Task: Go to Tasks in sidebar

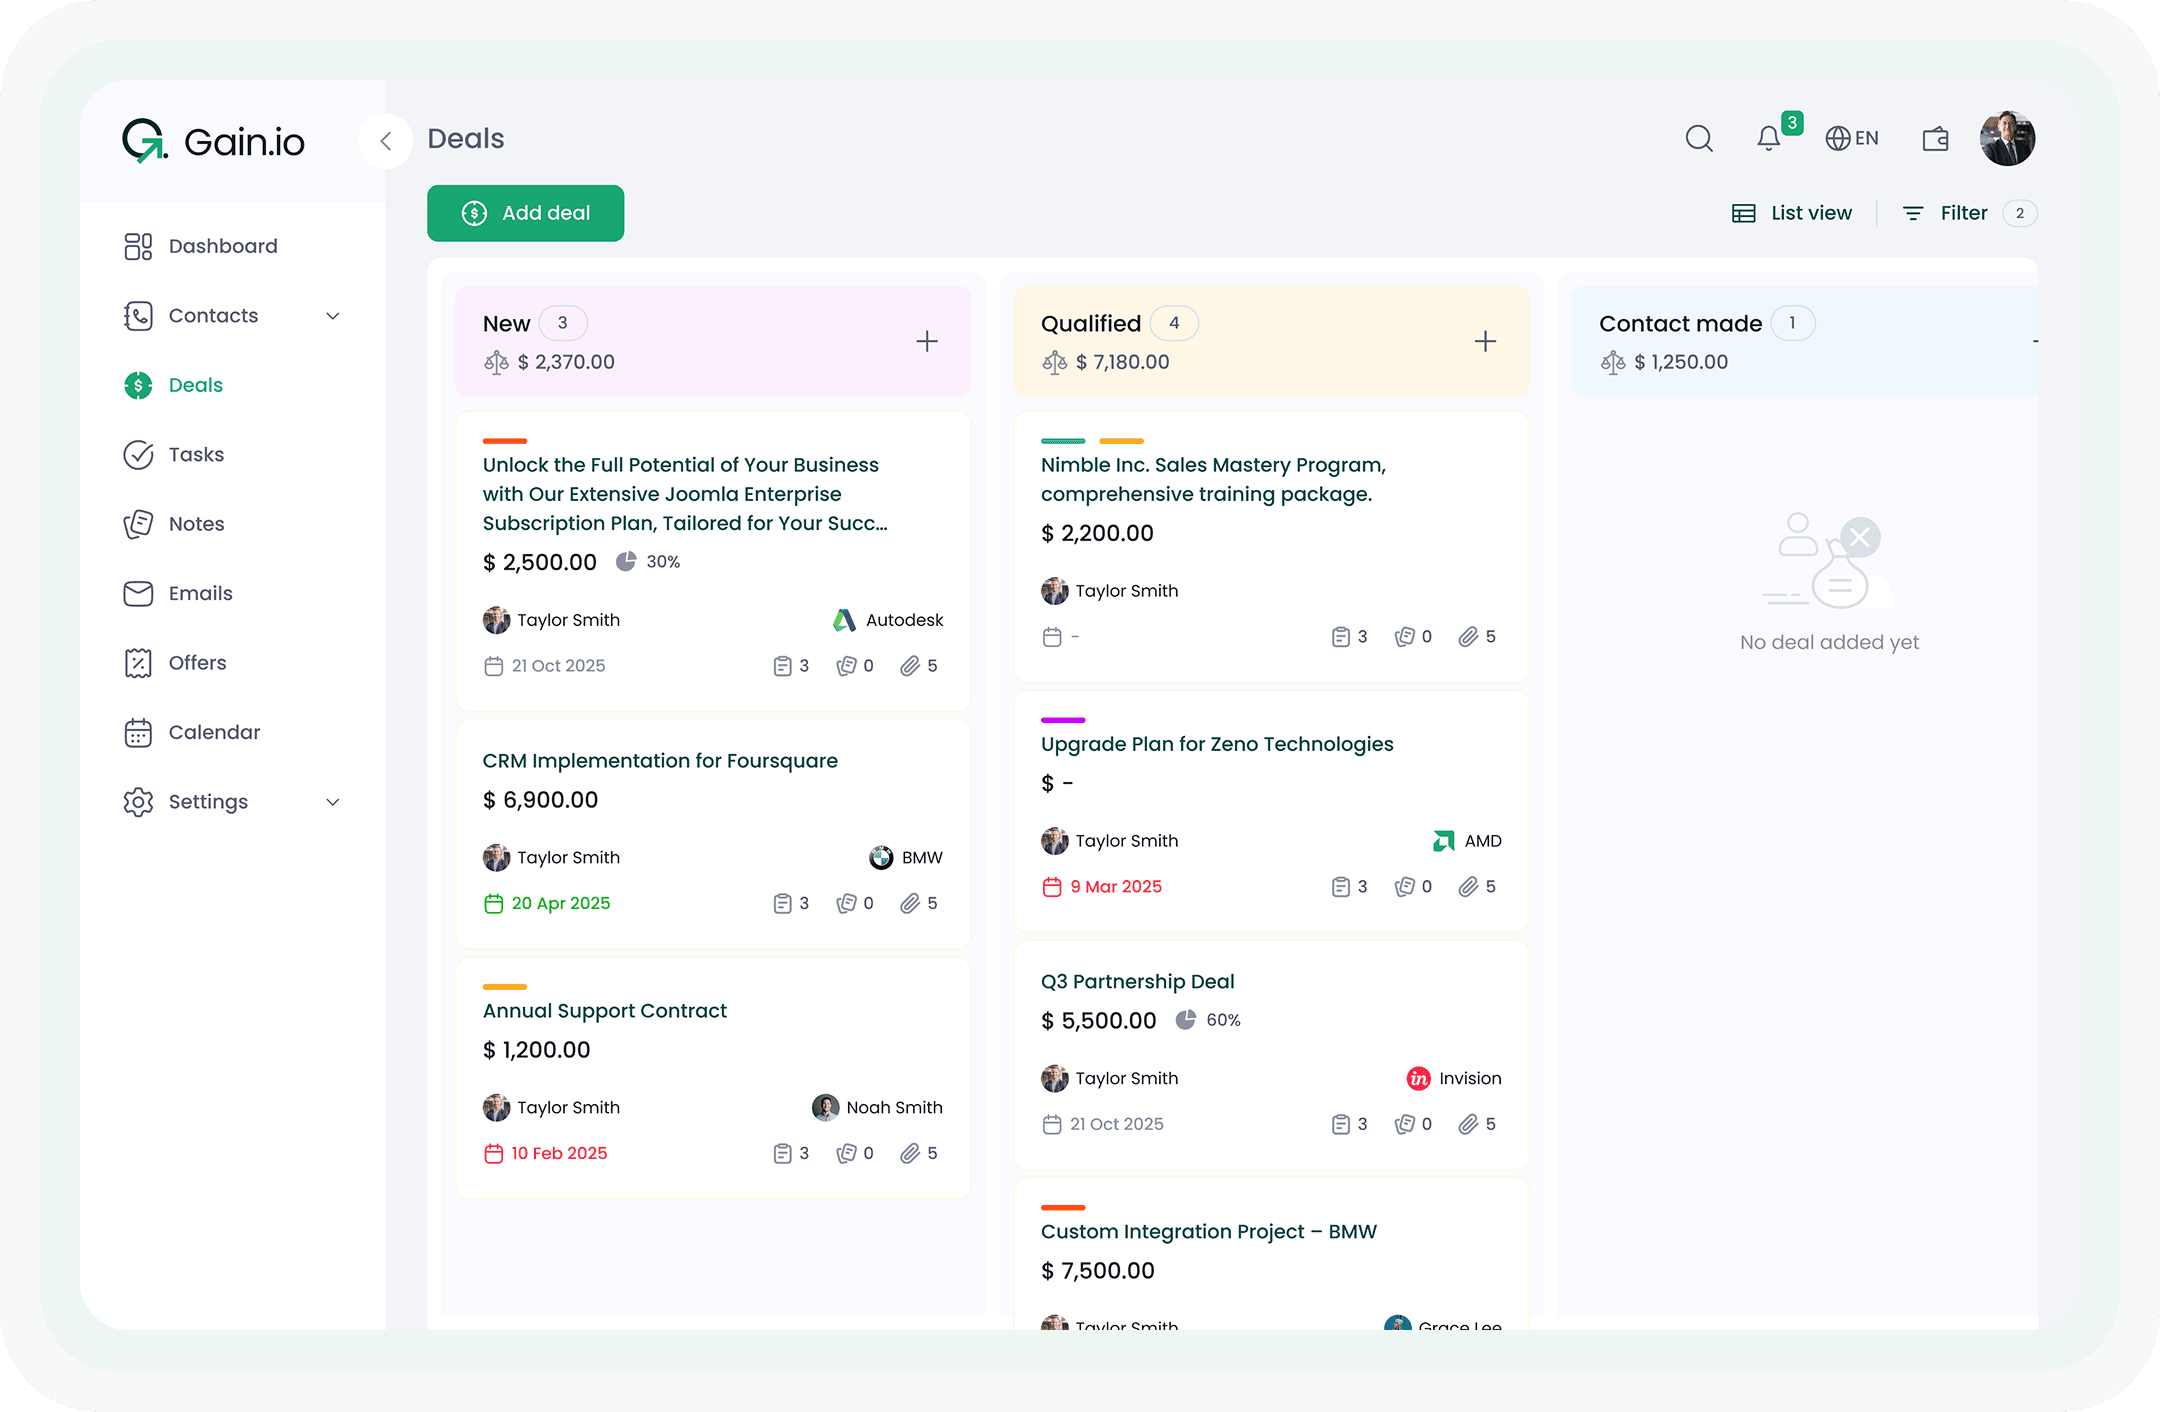Action: click(x=196, y=455)
